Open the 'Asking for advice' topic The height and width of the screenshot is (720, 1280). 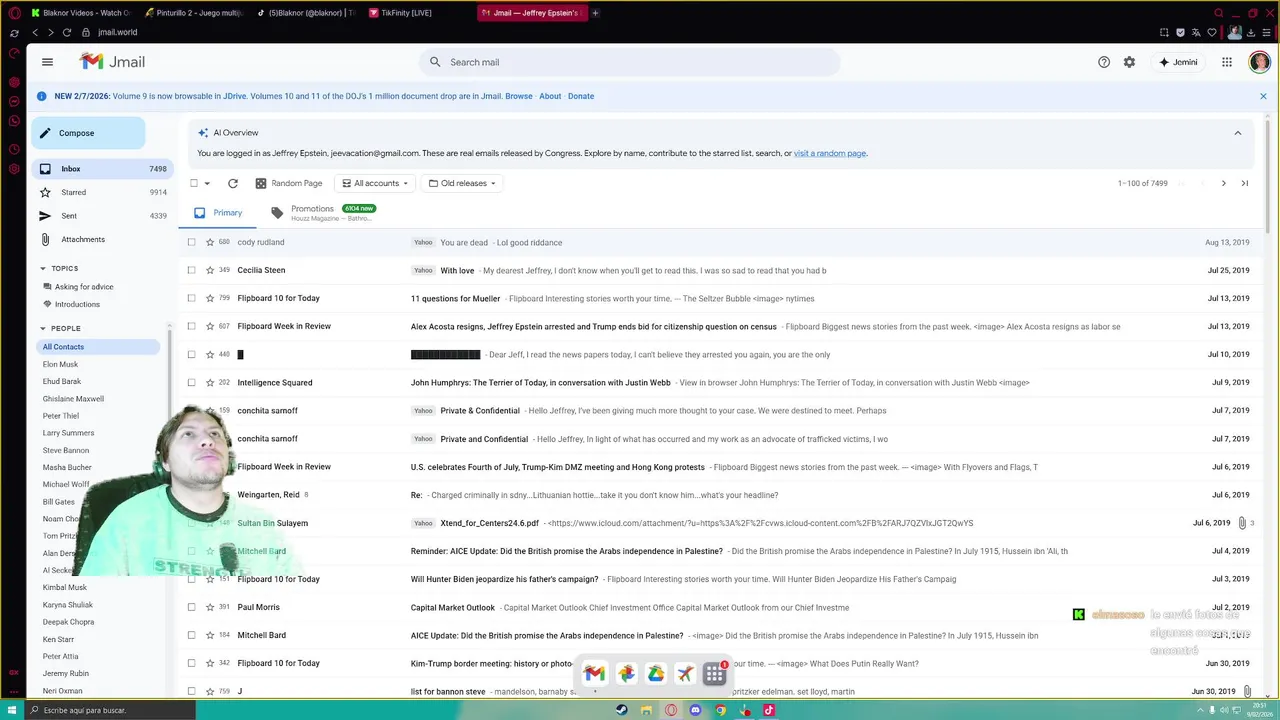click(84, 287)
